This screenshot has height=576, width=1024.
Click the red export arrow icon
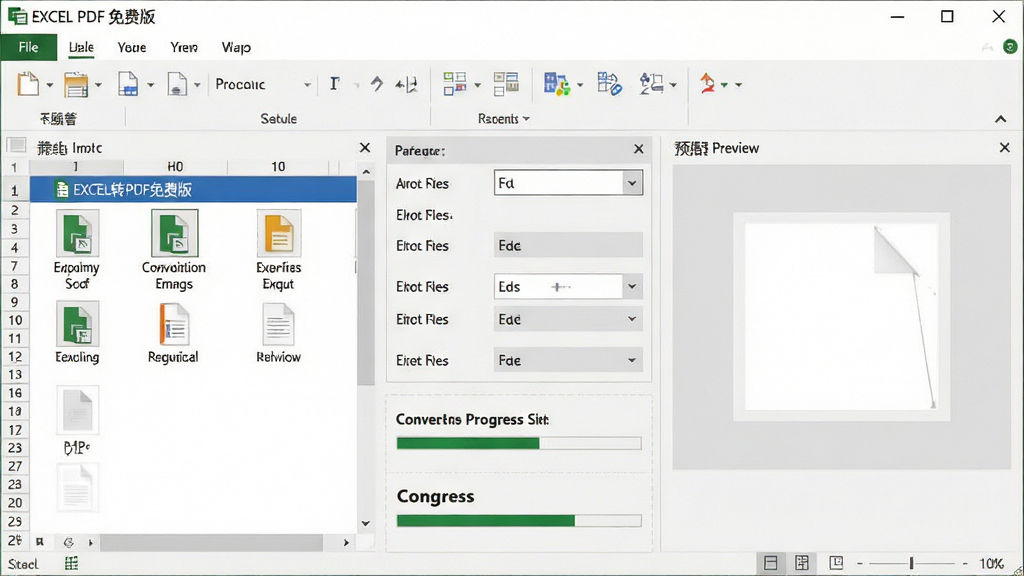pyautogui.click(x=707, y=84)
